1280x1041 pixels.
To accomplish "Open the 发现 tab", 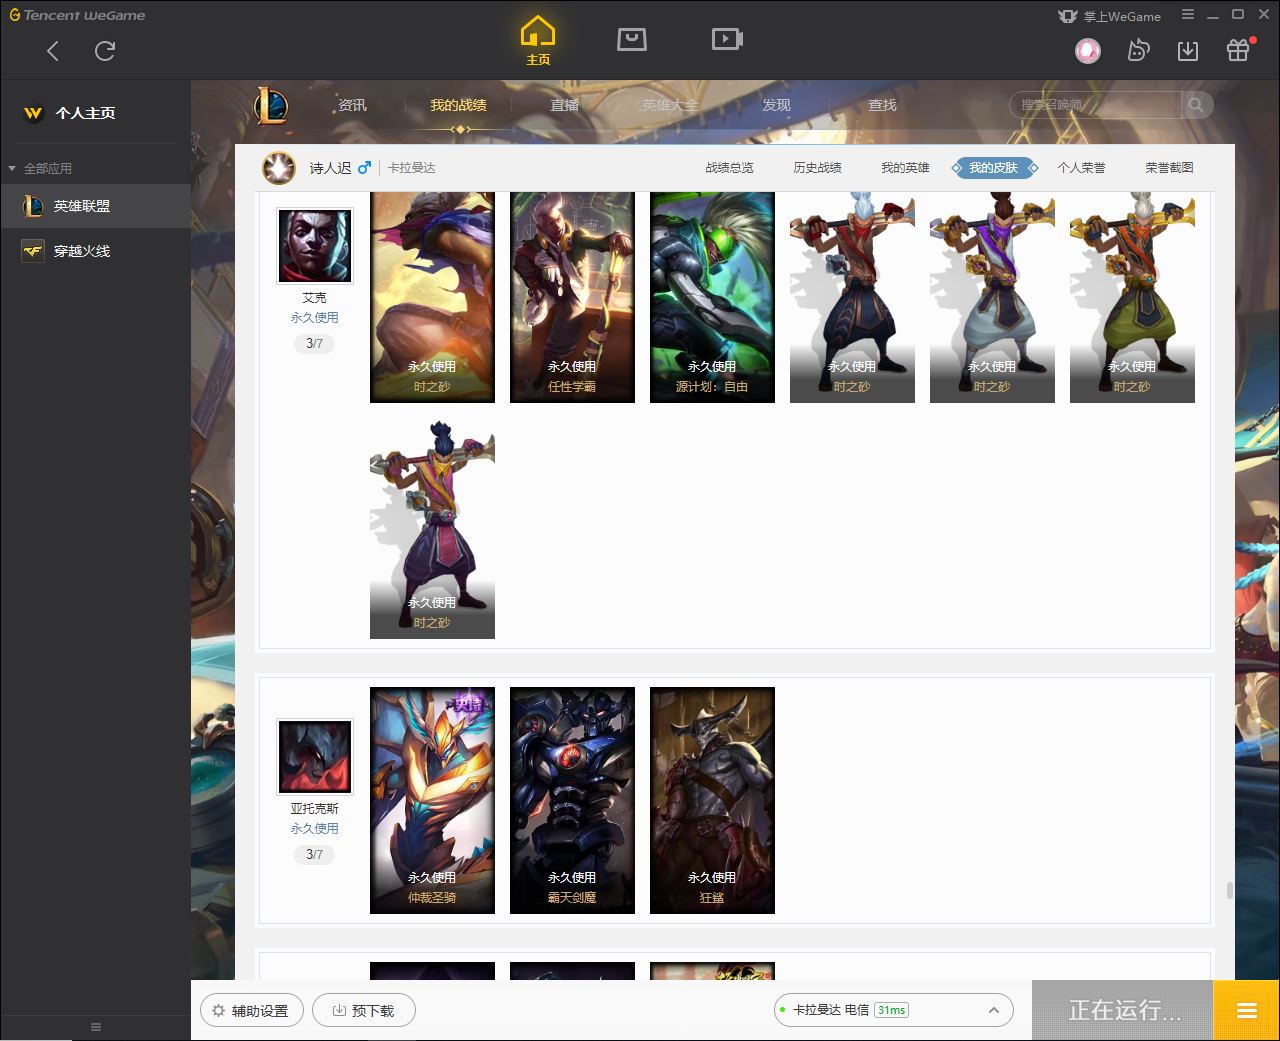I will click(x=777, y=105).
